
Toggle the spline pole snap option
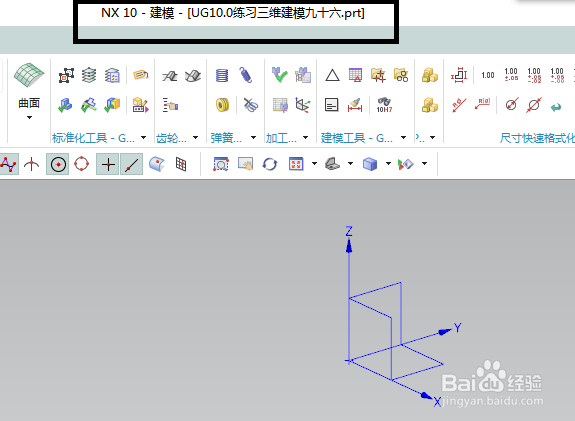(x=9, y=164)
